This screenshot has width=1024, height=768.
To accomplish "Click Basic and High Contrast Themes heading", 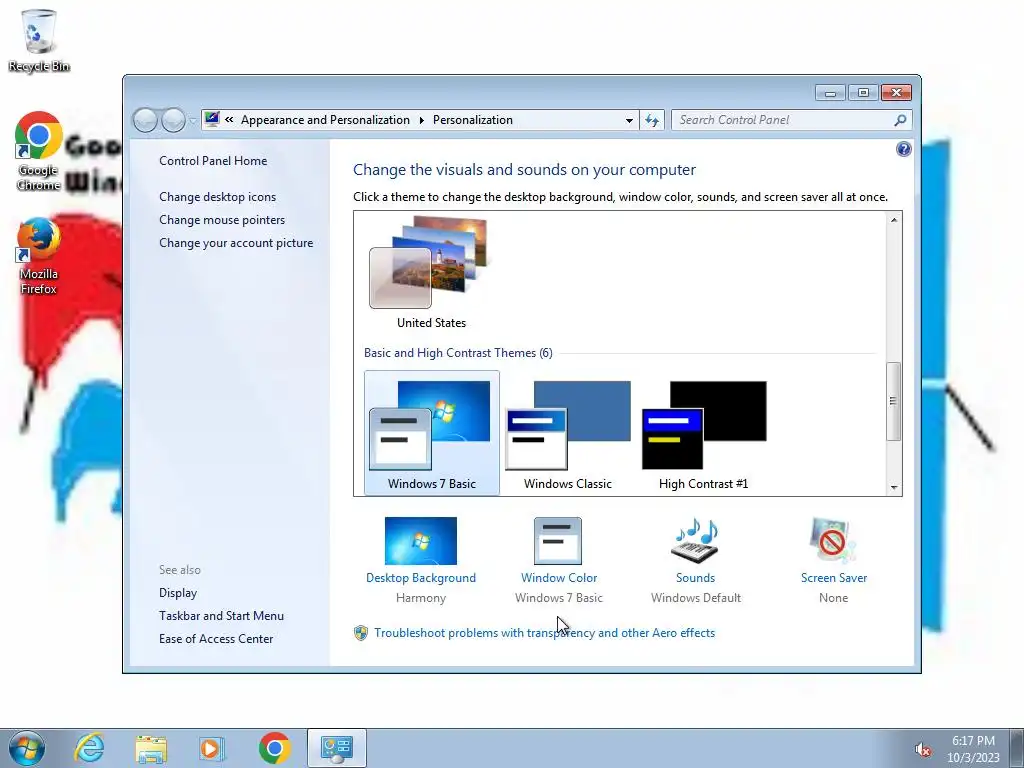I will click(458, 353).
